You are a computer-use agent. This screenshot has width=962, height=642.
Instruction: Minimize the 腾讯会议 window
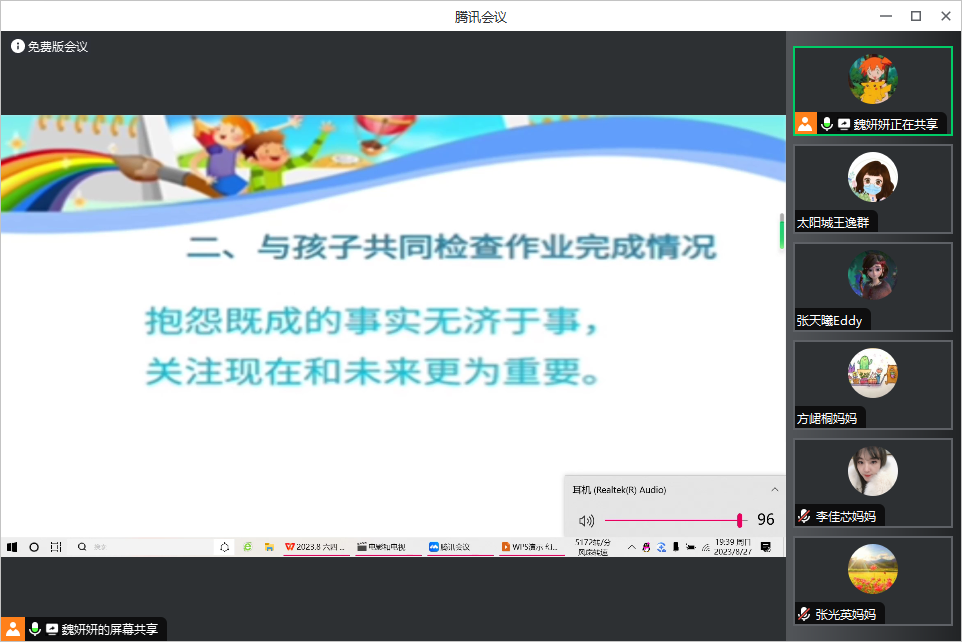886,16
